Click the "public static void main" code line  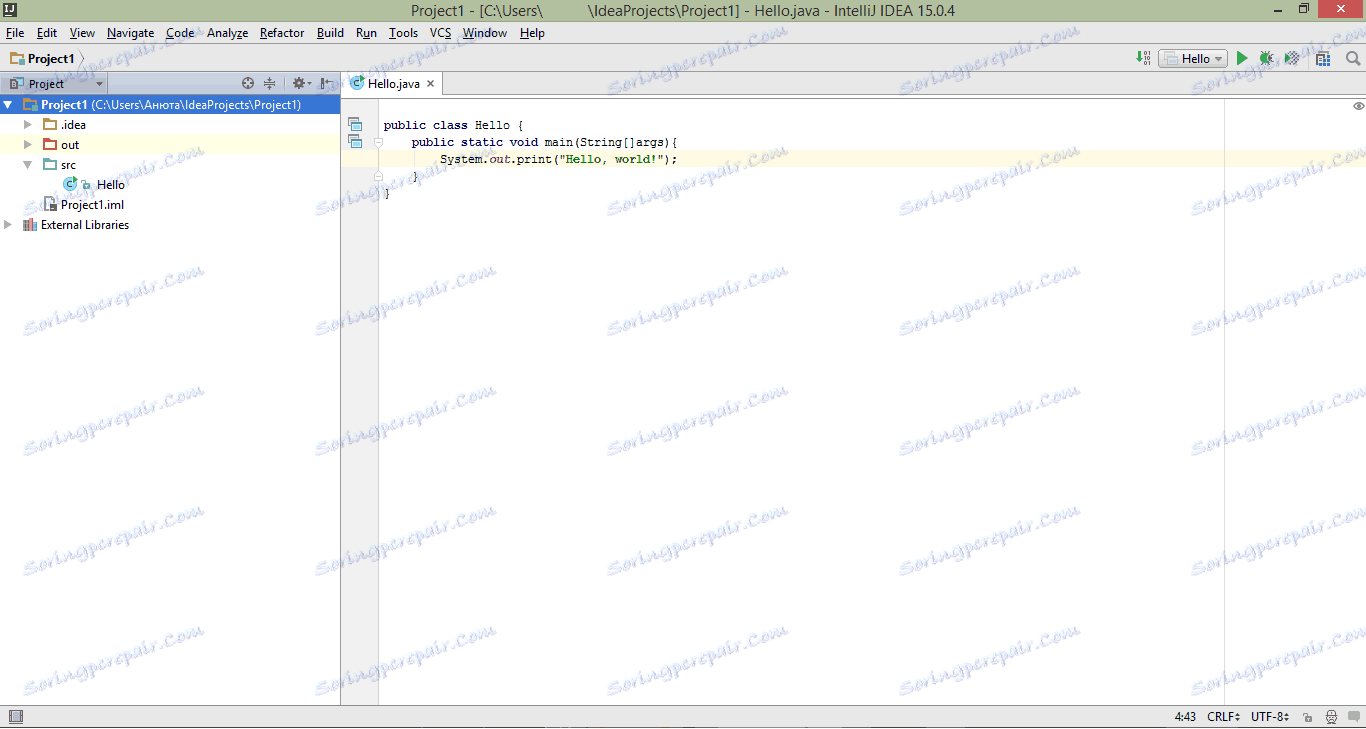tap(545, 142)
